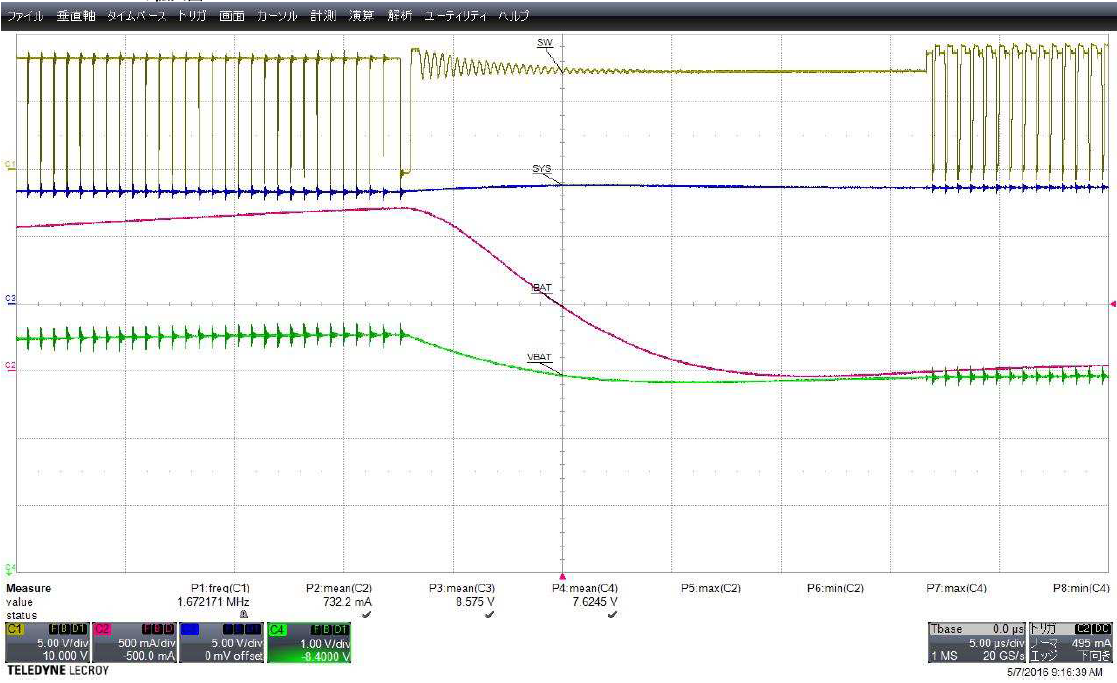1117x683 pixels.
Task: Click the checkmark status icon under P2
Action: 366,614
